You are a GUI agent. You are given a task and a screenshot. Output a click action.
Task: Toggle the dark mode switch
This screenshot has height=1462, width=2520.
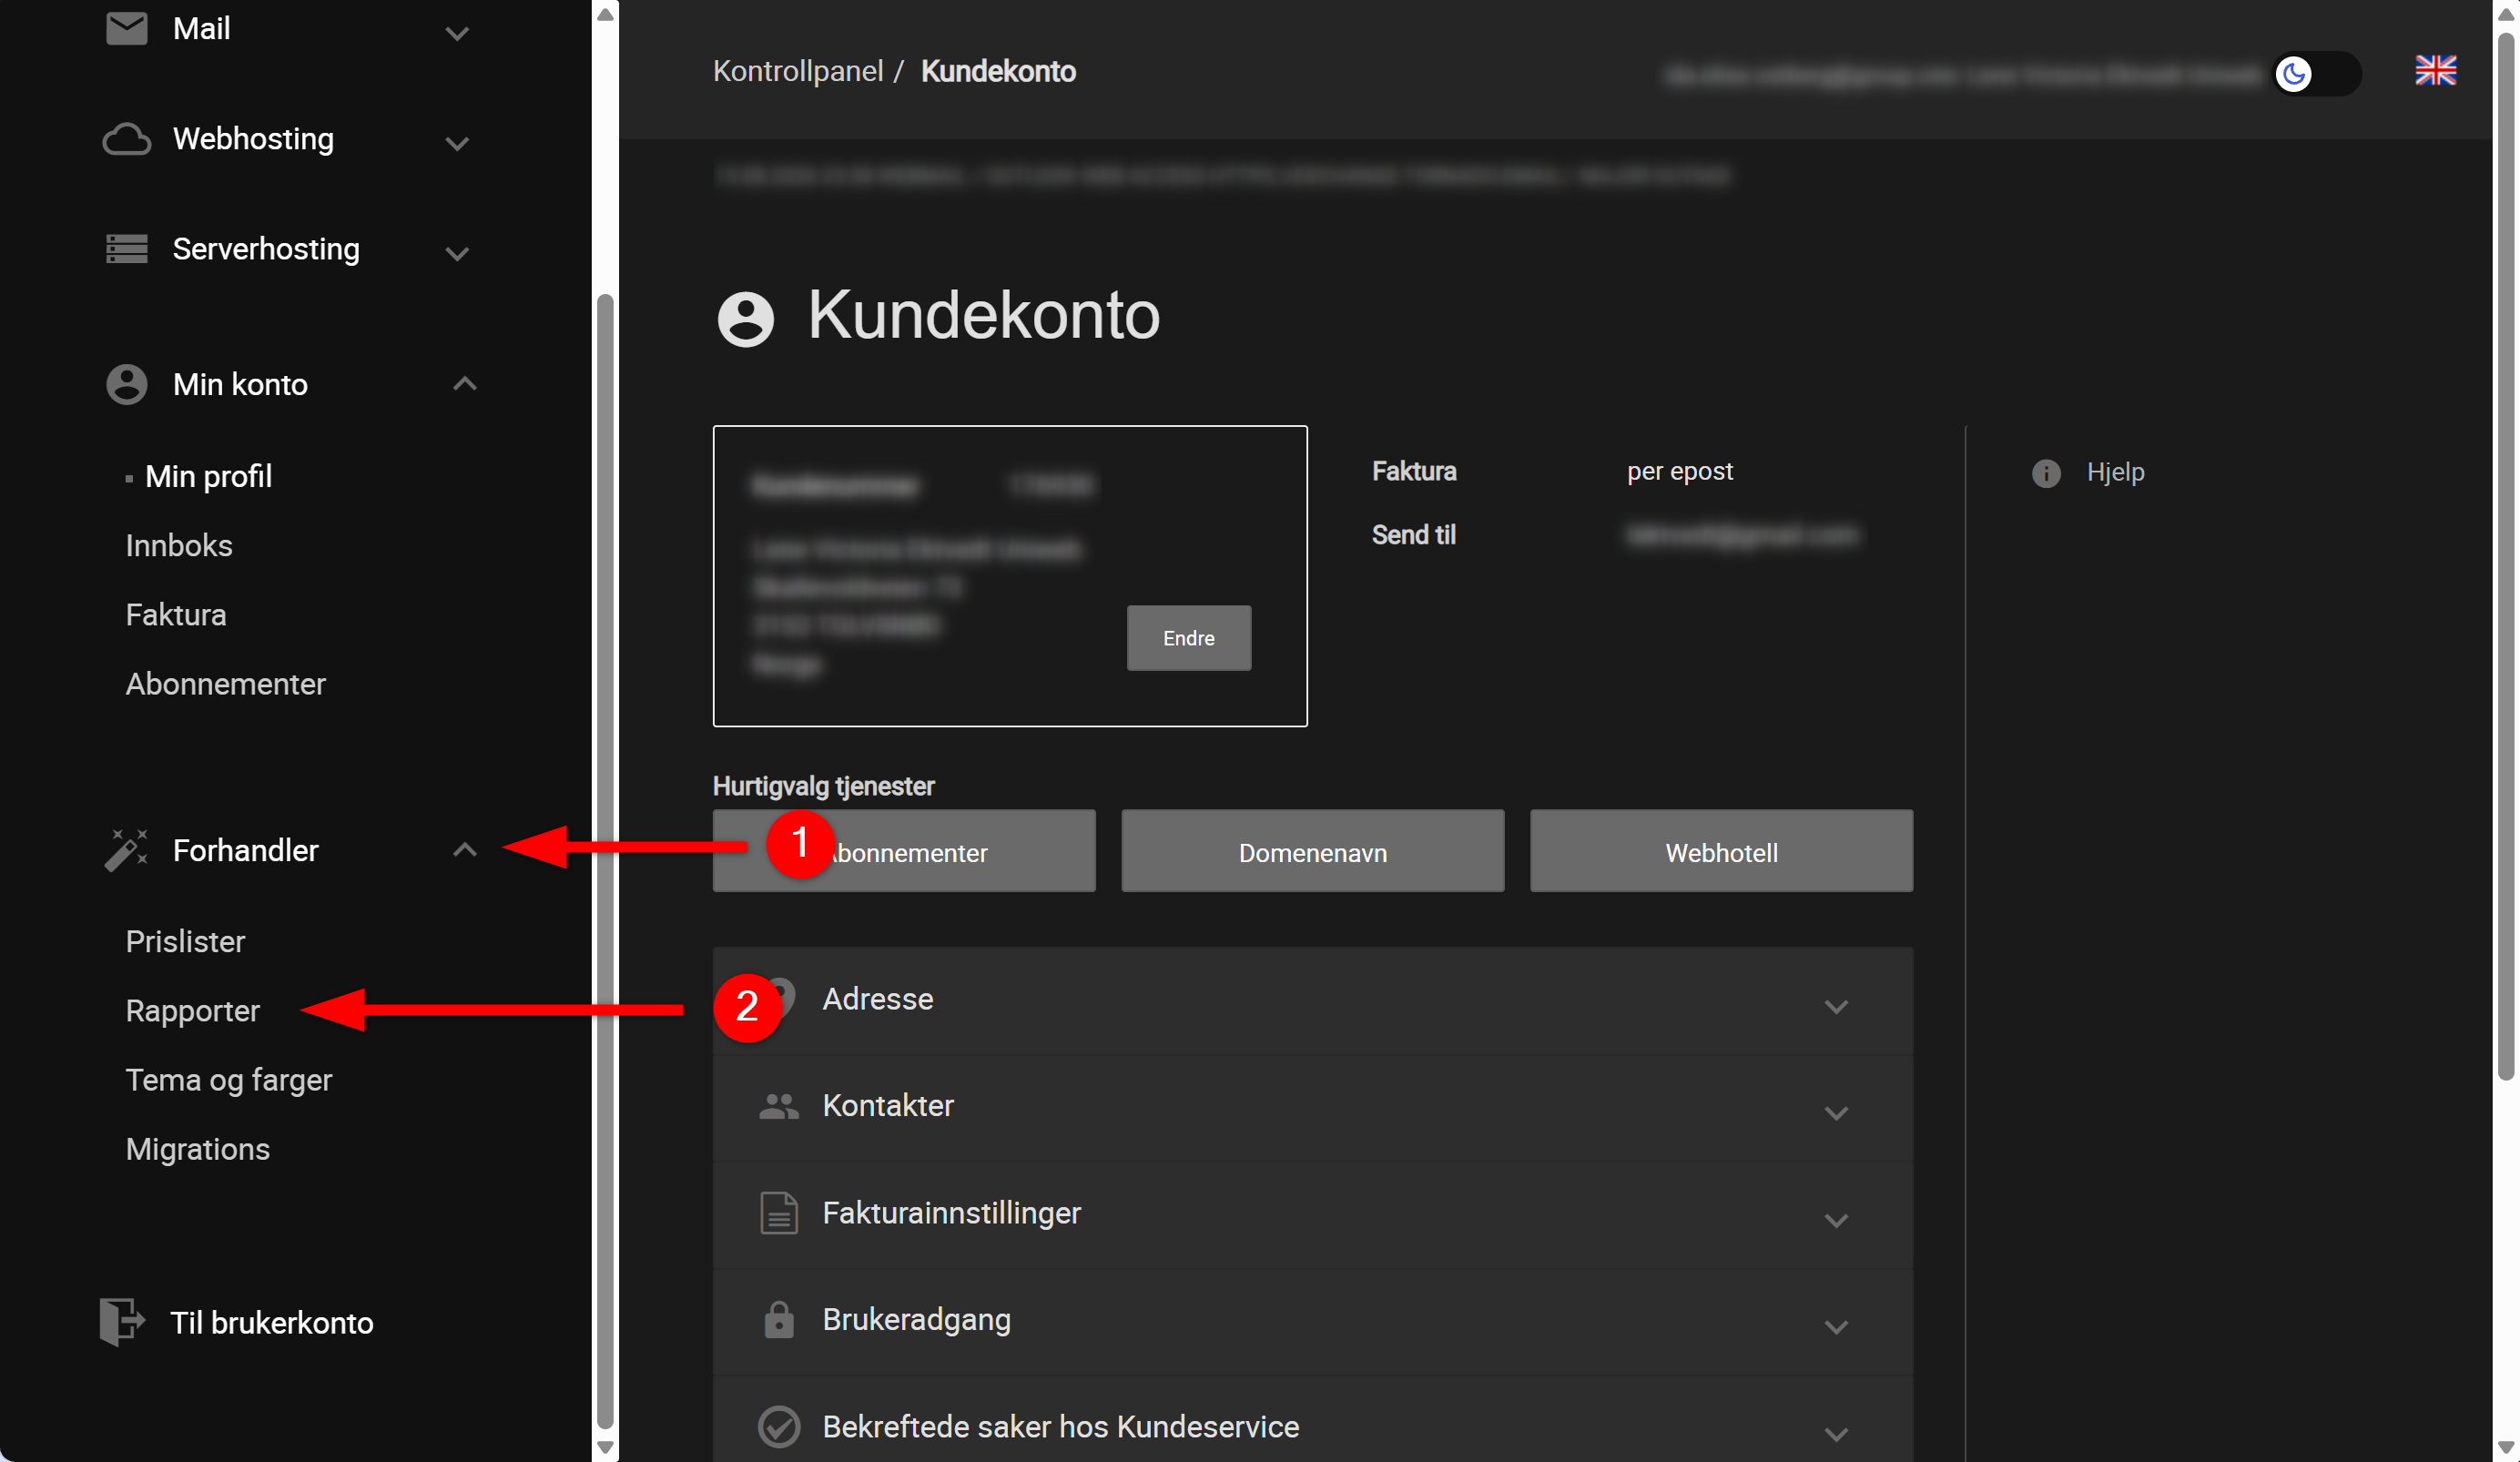2316,73
